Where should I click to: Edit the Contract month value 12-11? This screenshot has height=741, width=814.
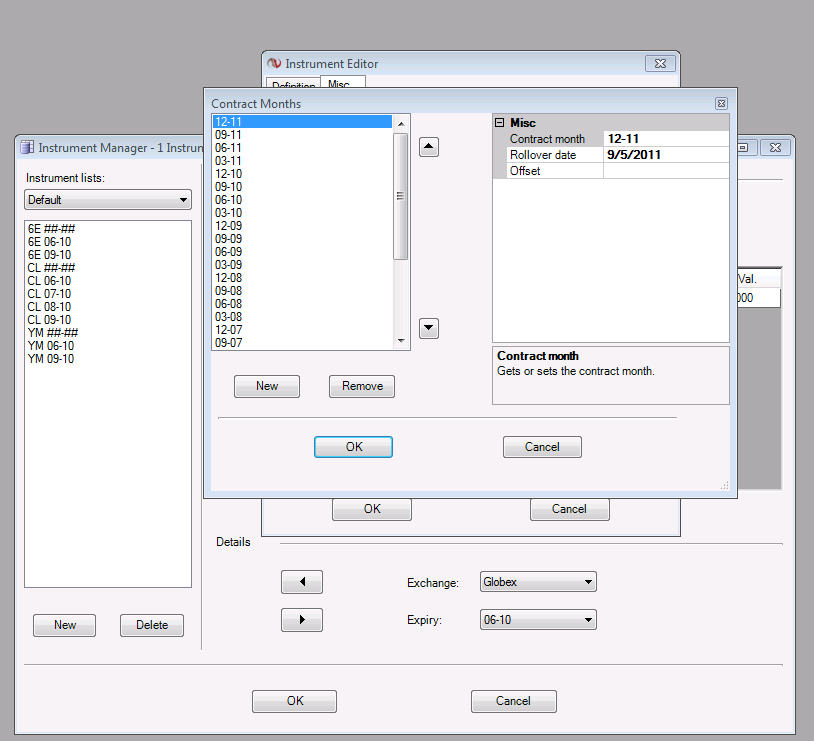666,139
